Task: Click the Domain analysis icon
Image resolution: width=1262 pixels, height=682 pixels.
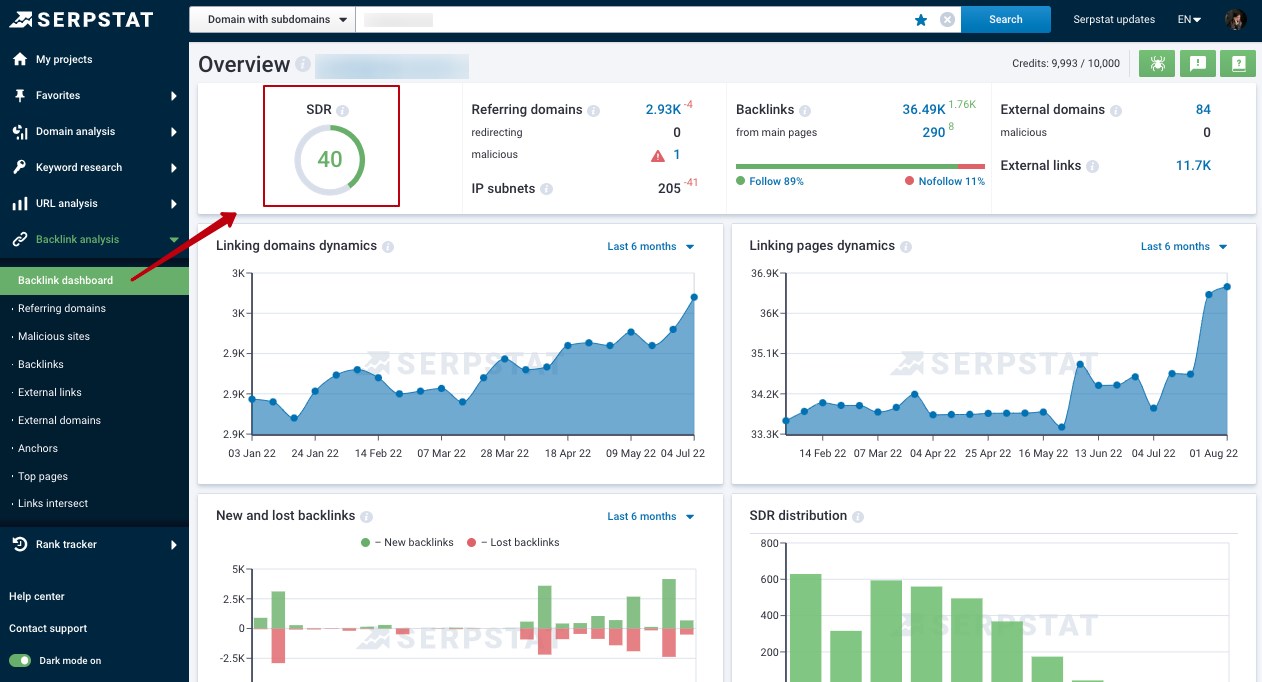Action: pyautogui.click(x=20, y=131)
